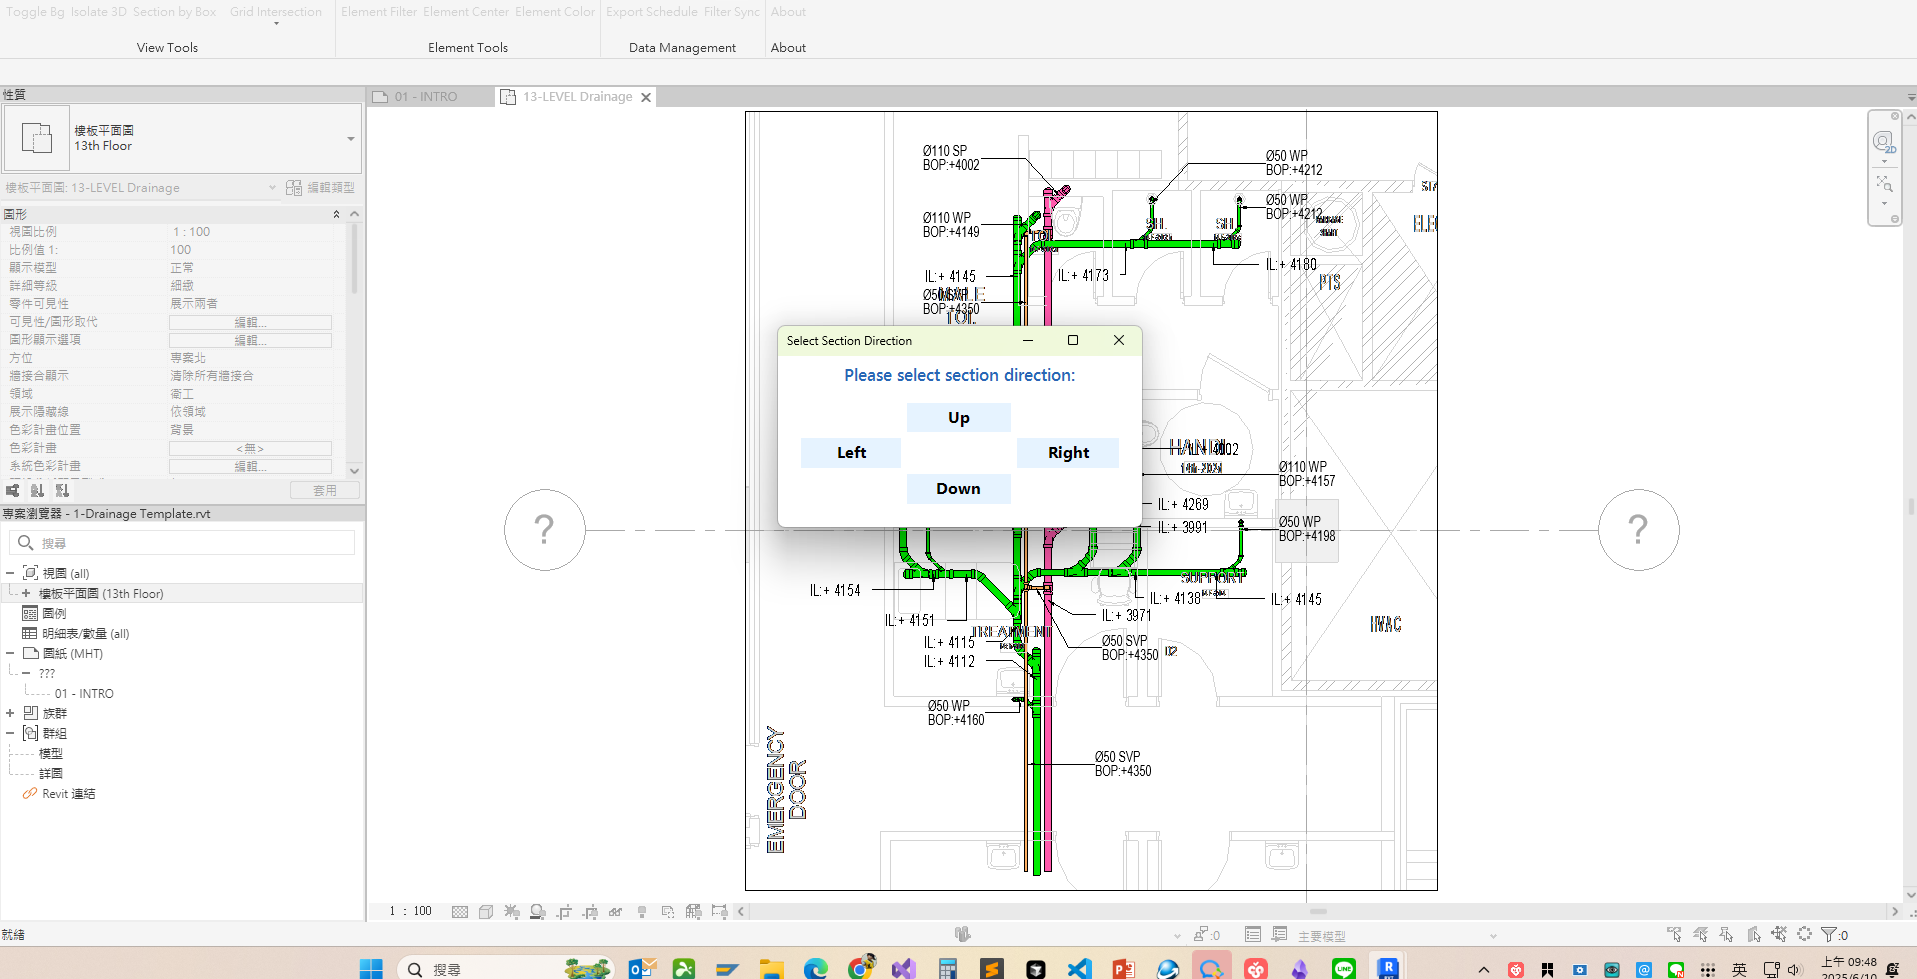Toggle the Crop View icon
The width and height of the screenshot is (1917, 979).
pyautogui.click(x=564, y=911)
